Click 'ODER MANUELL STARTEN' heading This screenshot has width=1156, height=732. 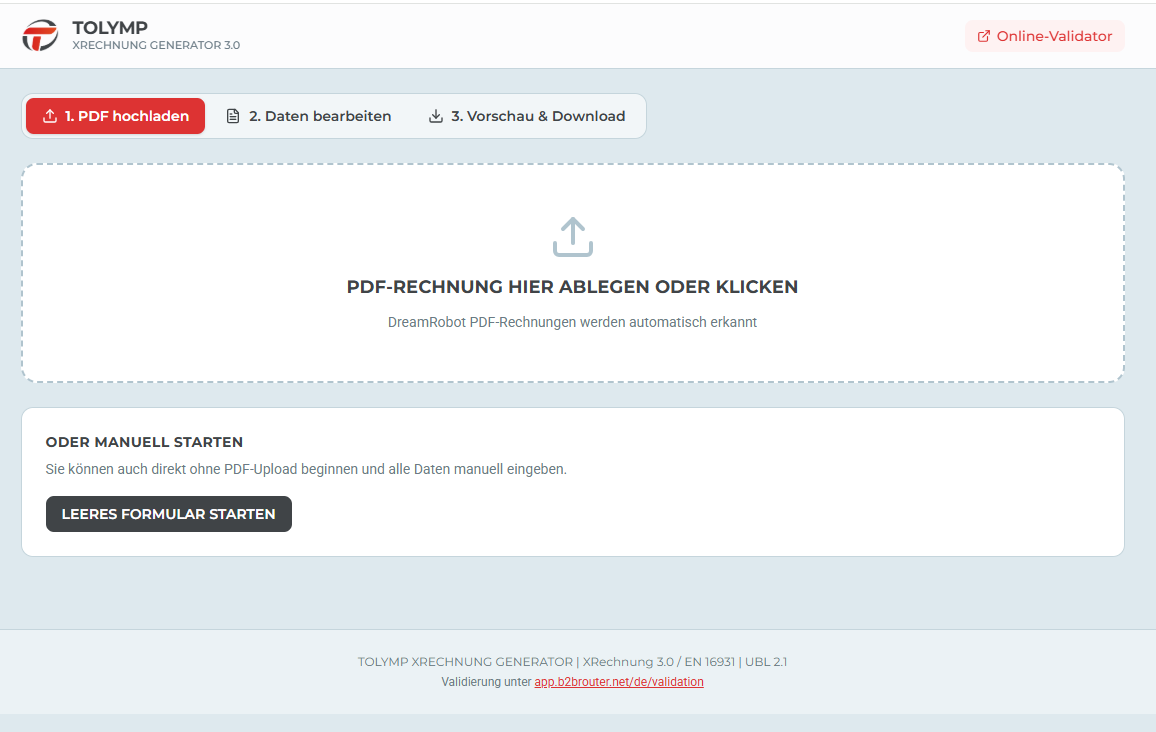[x=144, y=442]
